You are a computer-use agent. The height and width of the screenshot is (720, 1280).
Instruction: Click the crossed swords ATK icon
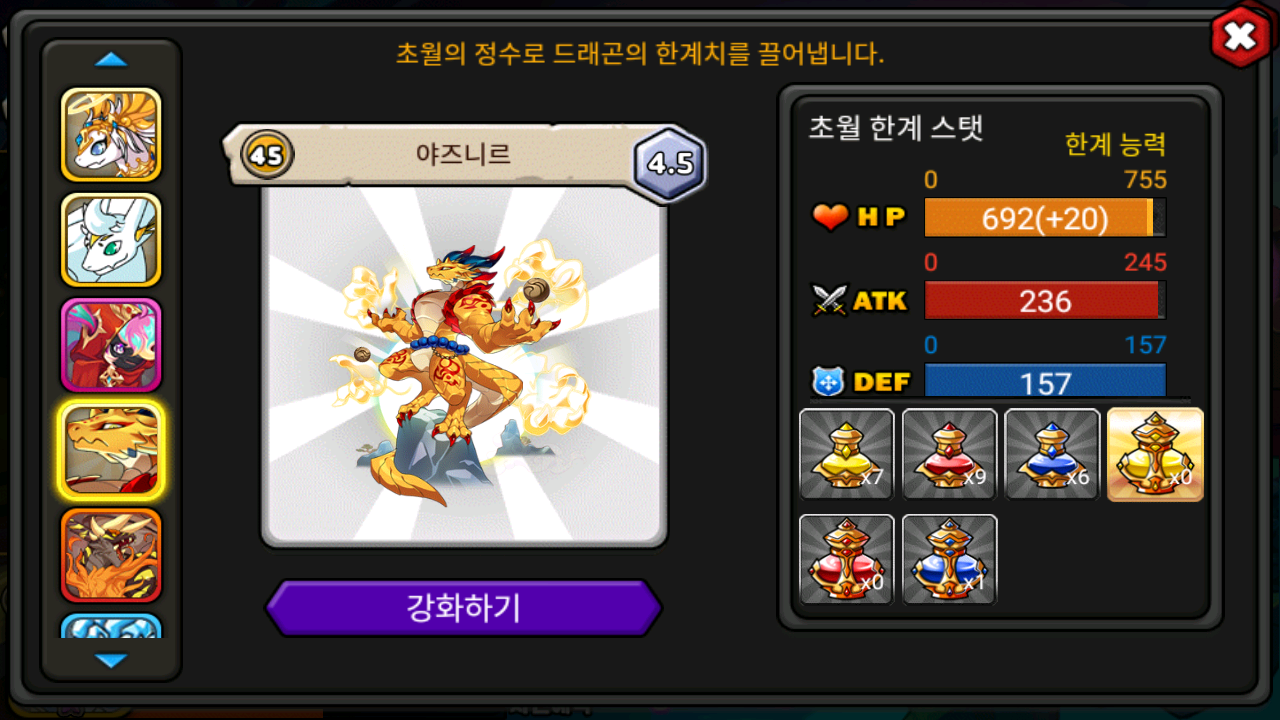pos(830,300)
